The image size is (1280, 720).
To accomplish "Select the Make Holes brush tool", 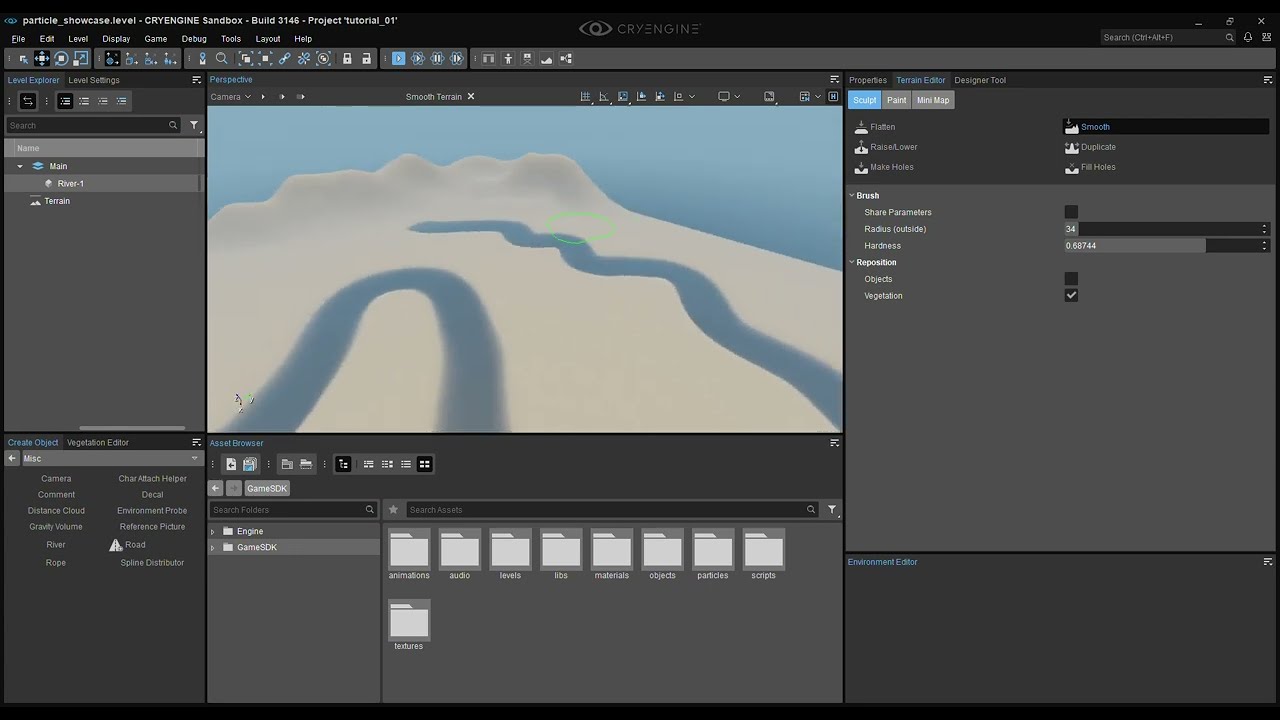I will pyautogui.click(x=883, y=167).
